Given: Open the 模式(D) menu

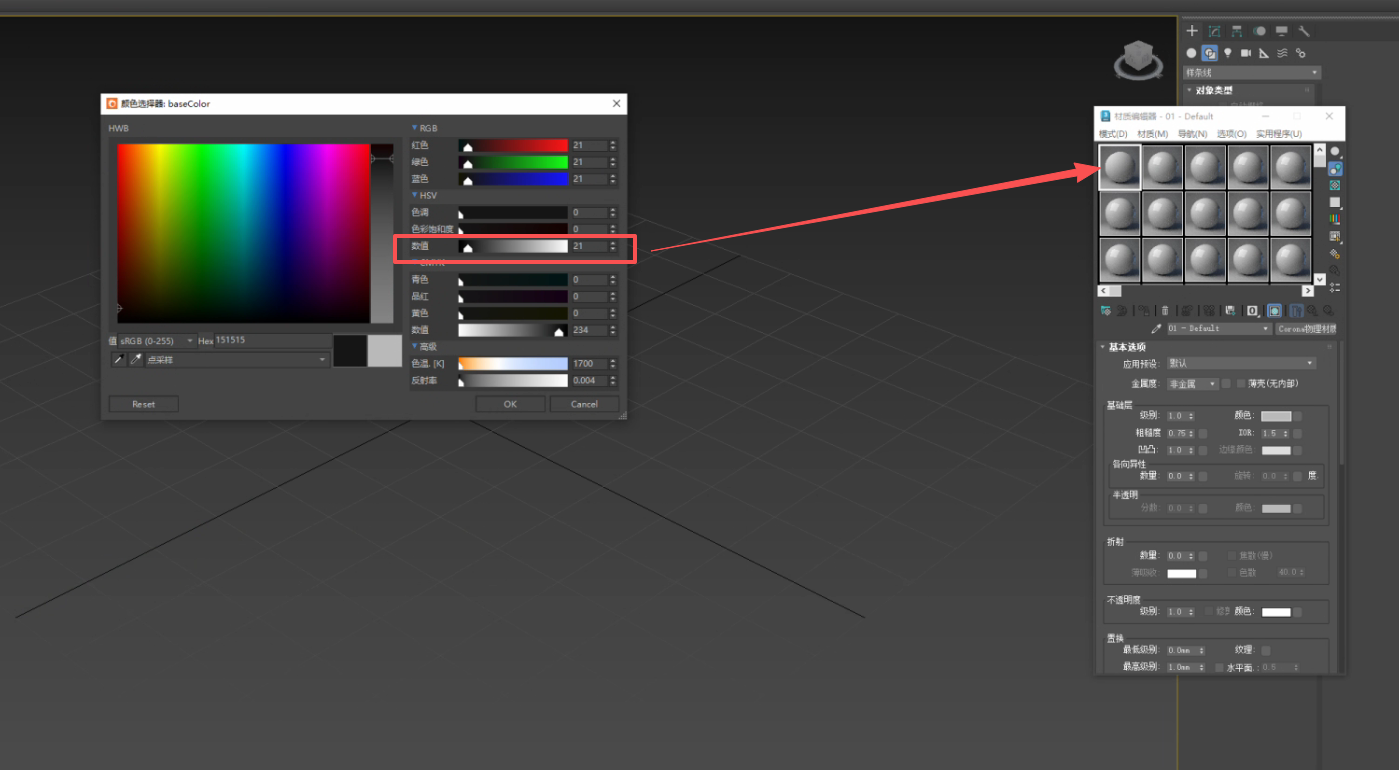Looking at the screenshot, I should coord(1113,134).
